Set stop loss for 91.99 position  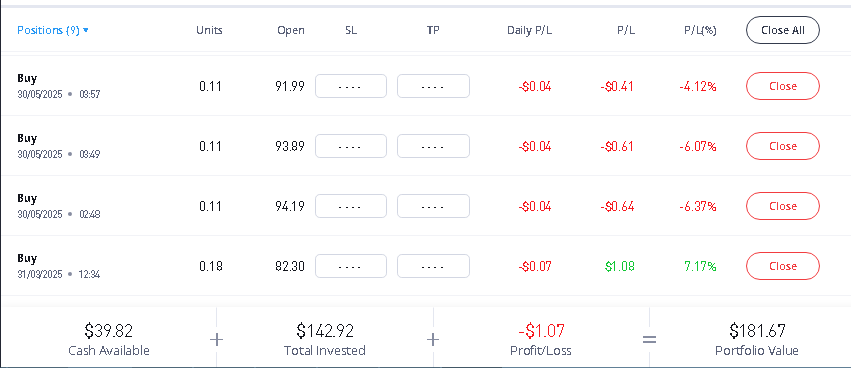click(351, 86)
